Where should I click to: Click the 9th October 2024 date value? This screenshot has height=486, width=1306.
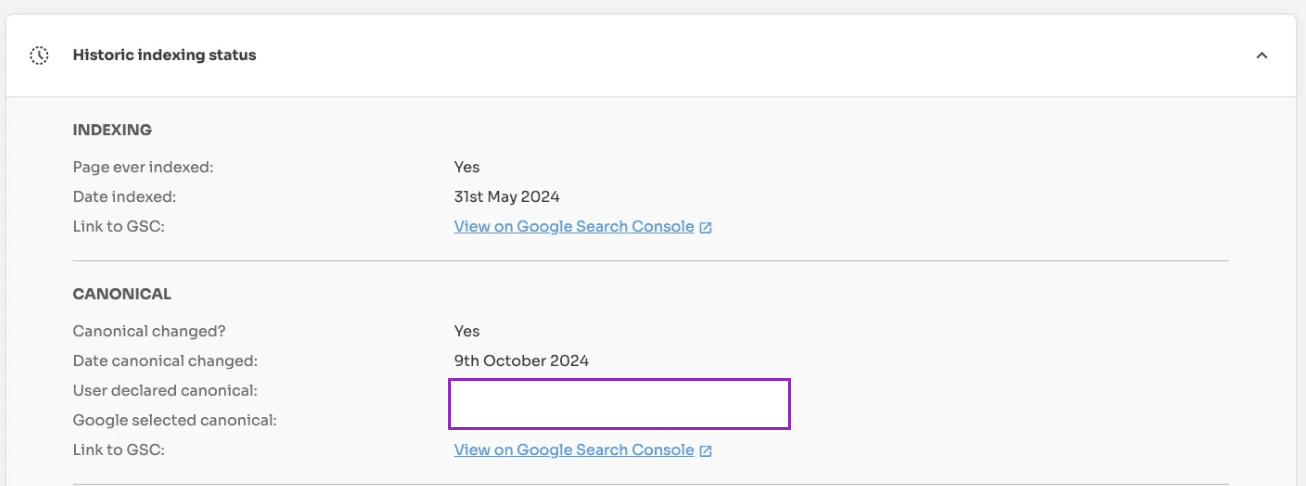[521, 361]
